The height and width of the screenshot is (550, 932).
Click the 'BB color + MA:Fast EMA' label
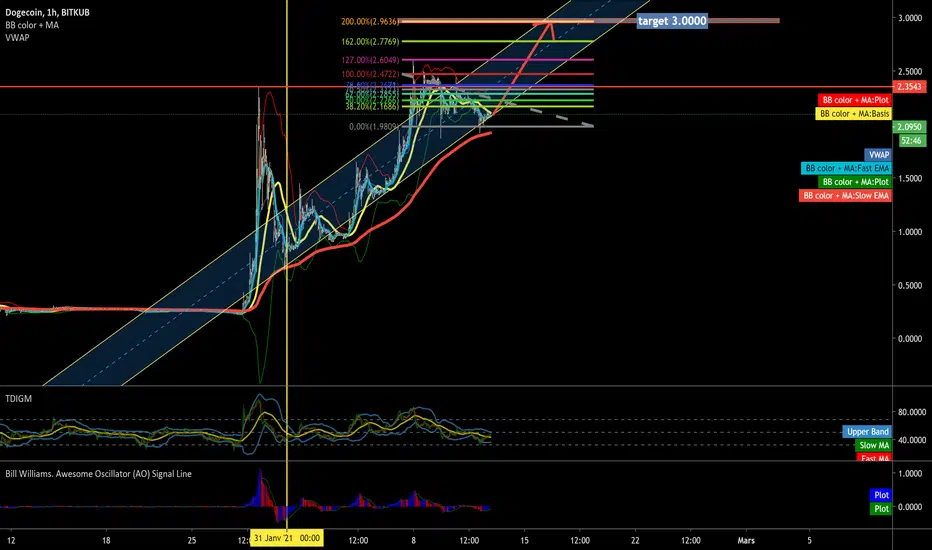846,168
